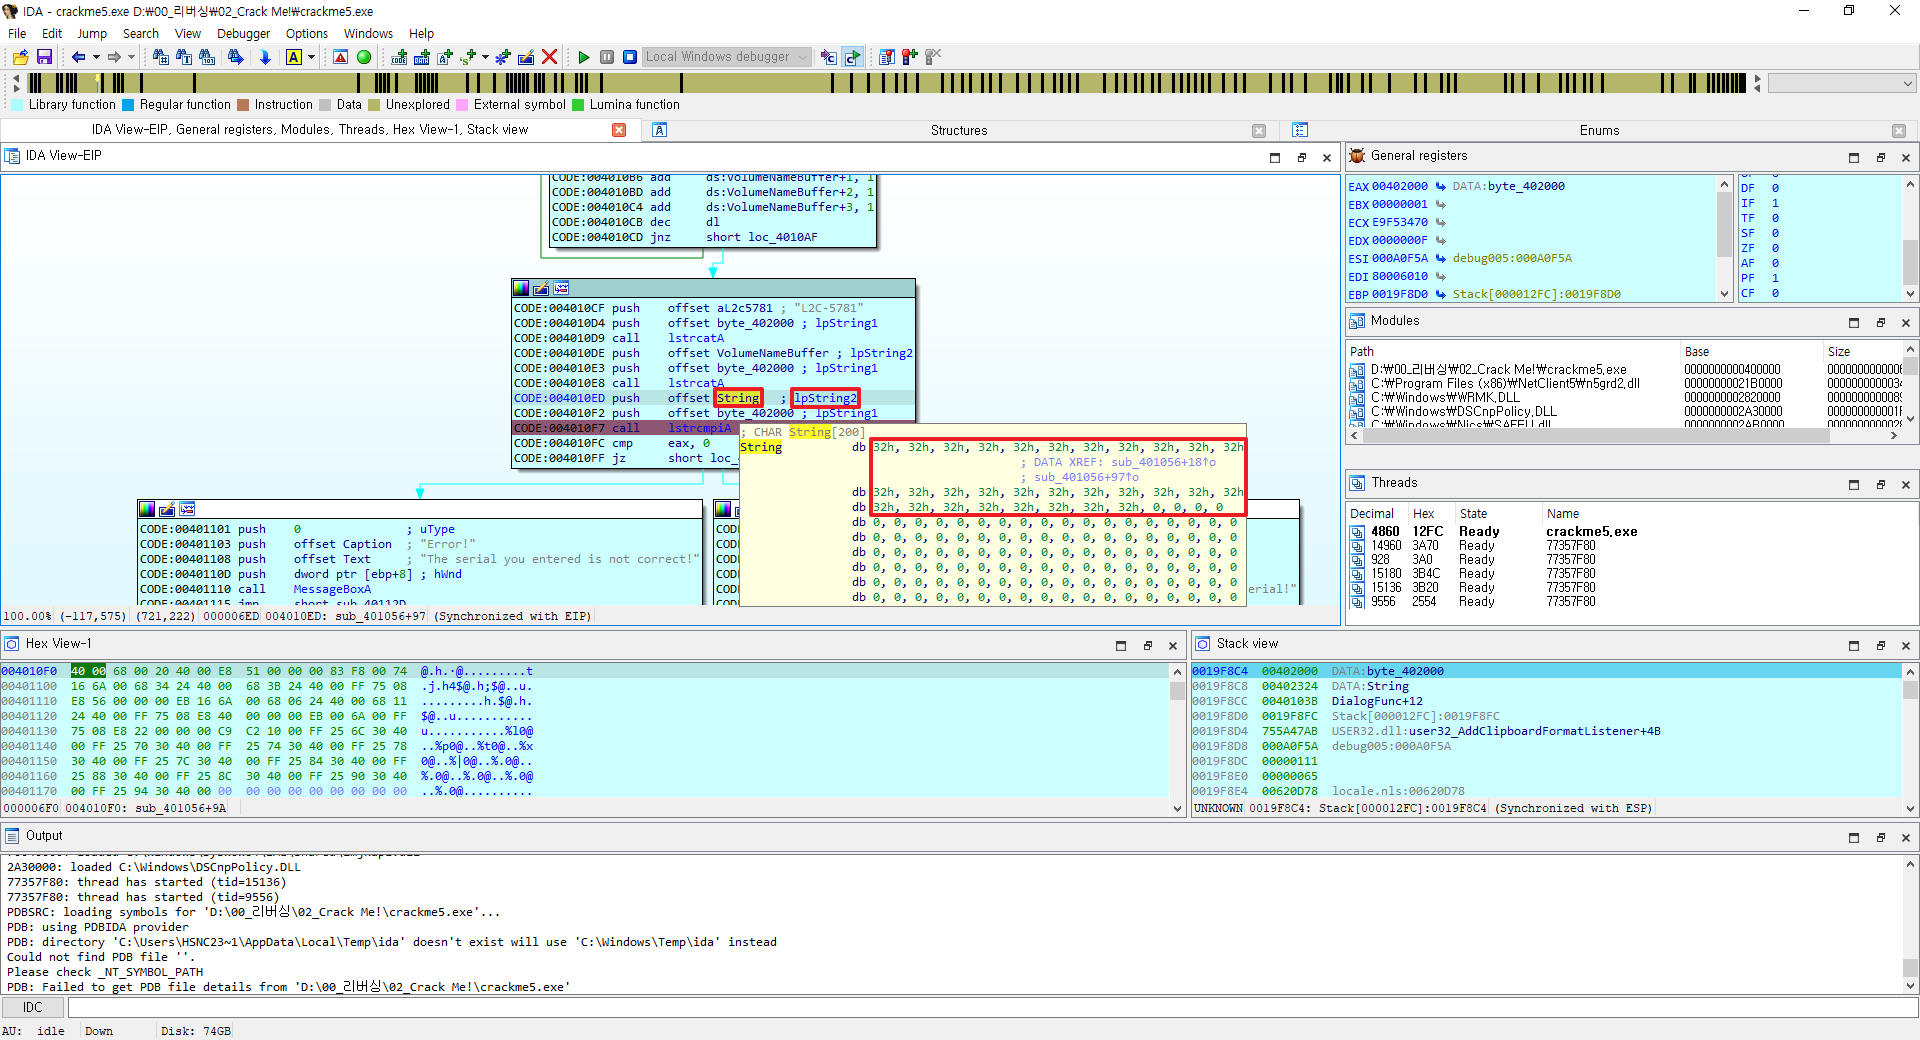This screenshot has width=1920, height=1040.
Task: Click the create string 'A' plus icon
Action: (445, 57)
